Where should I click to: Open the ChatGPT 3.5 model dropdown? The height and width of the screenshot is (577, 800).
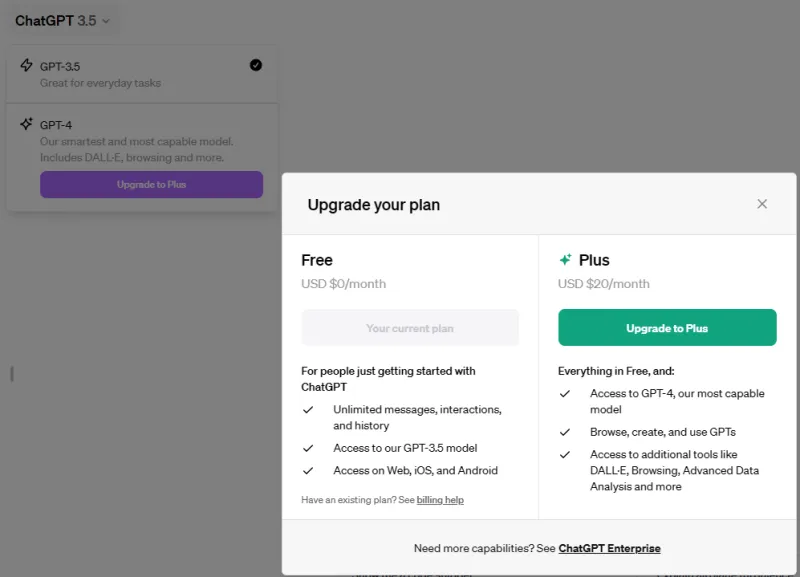(62, 20)
